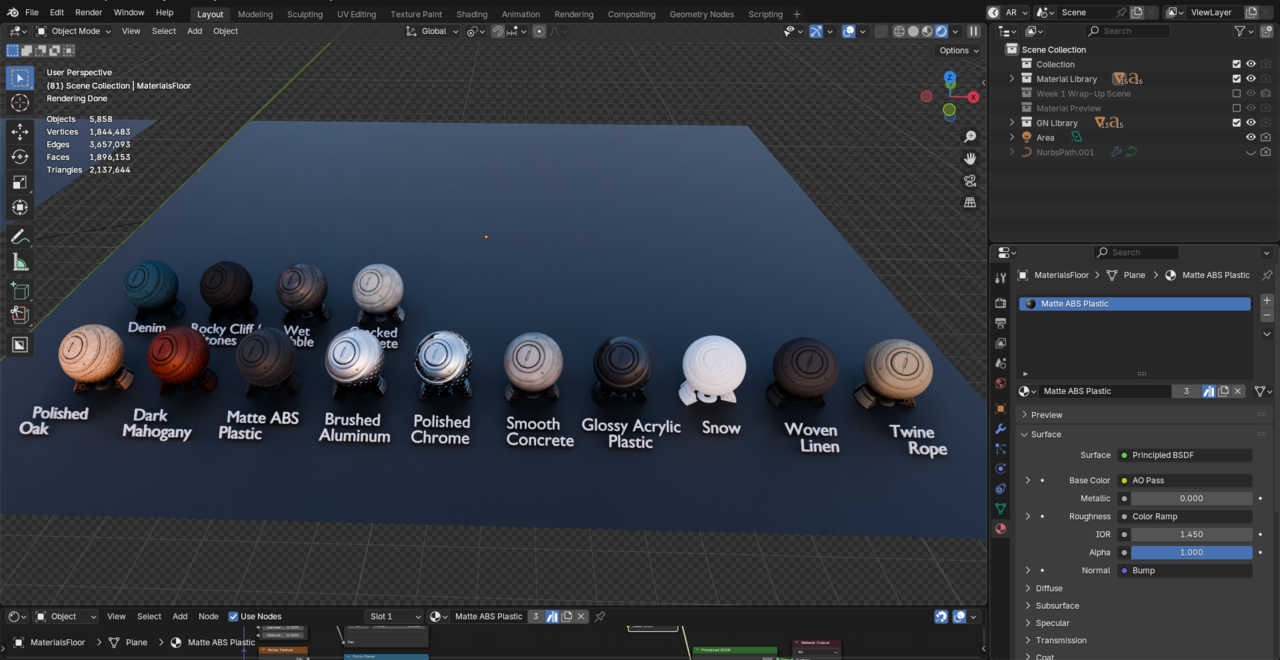1280x660 pixels.
Task: Hide the Area light with eye icon
Action: coord(1250,138)
